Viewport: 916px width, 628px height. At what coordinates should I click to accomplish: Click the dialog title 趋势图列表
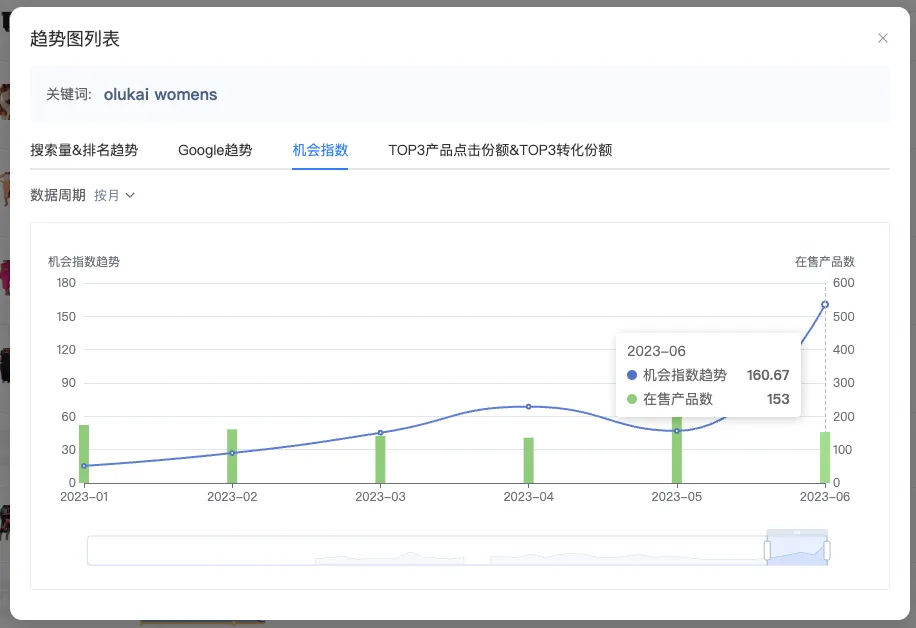point(75,39)
